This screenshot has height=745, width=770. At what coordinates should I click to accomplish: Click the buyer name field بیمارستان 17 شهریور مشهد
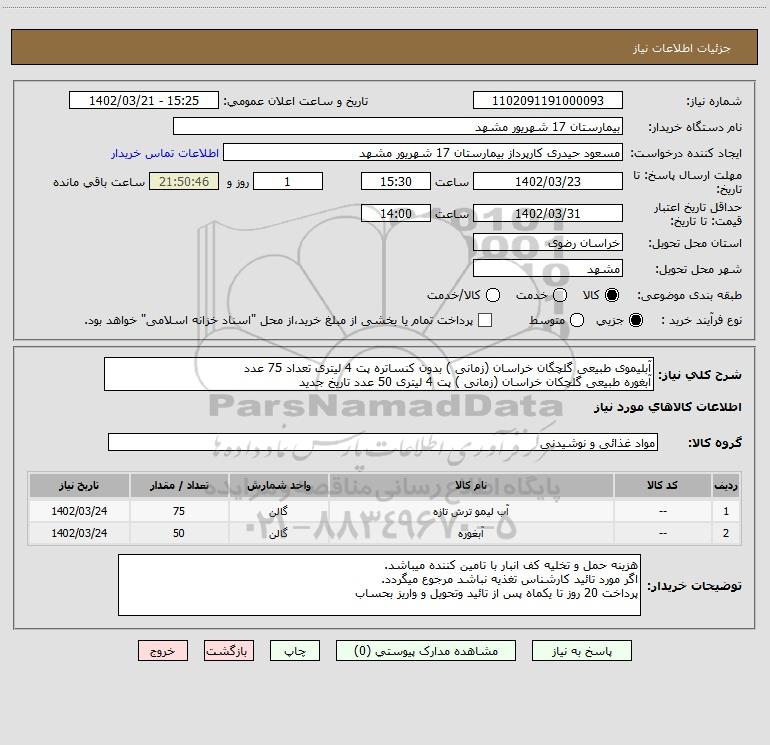click(398, 127)
